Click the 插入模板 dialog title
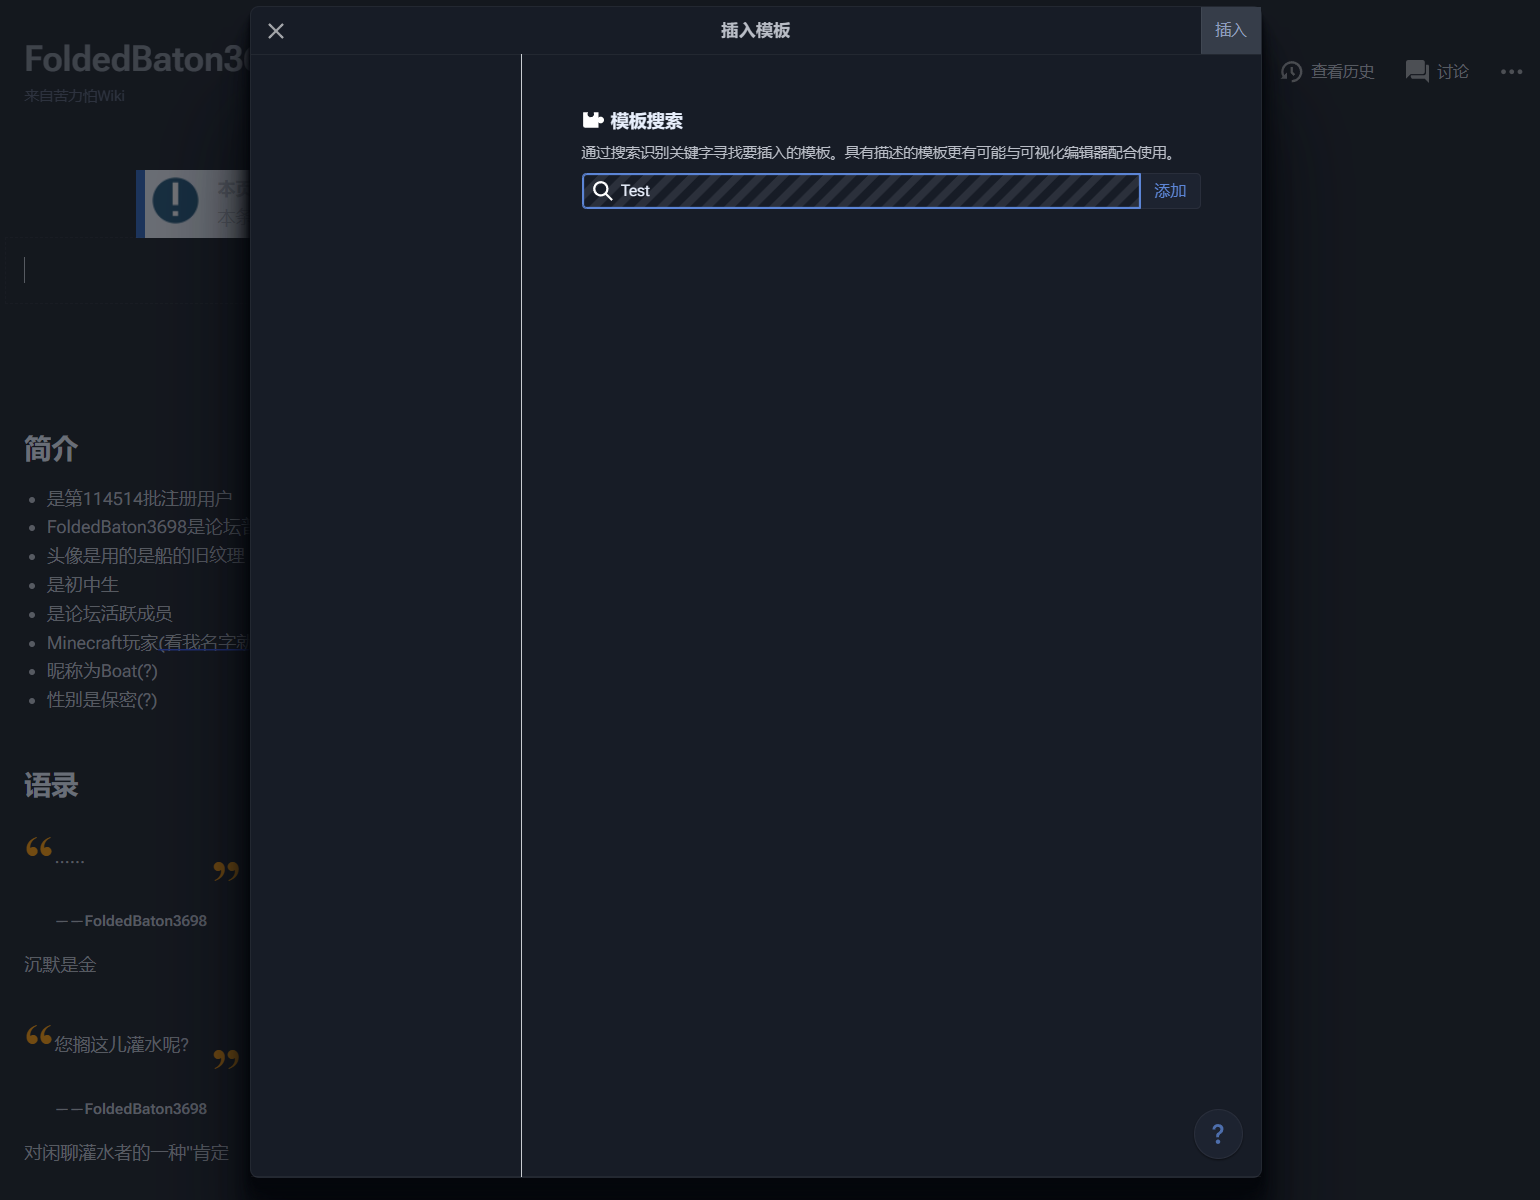The height and width of the screenshot is (1200, 1540). click(x=755, y=31)
